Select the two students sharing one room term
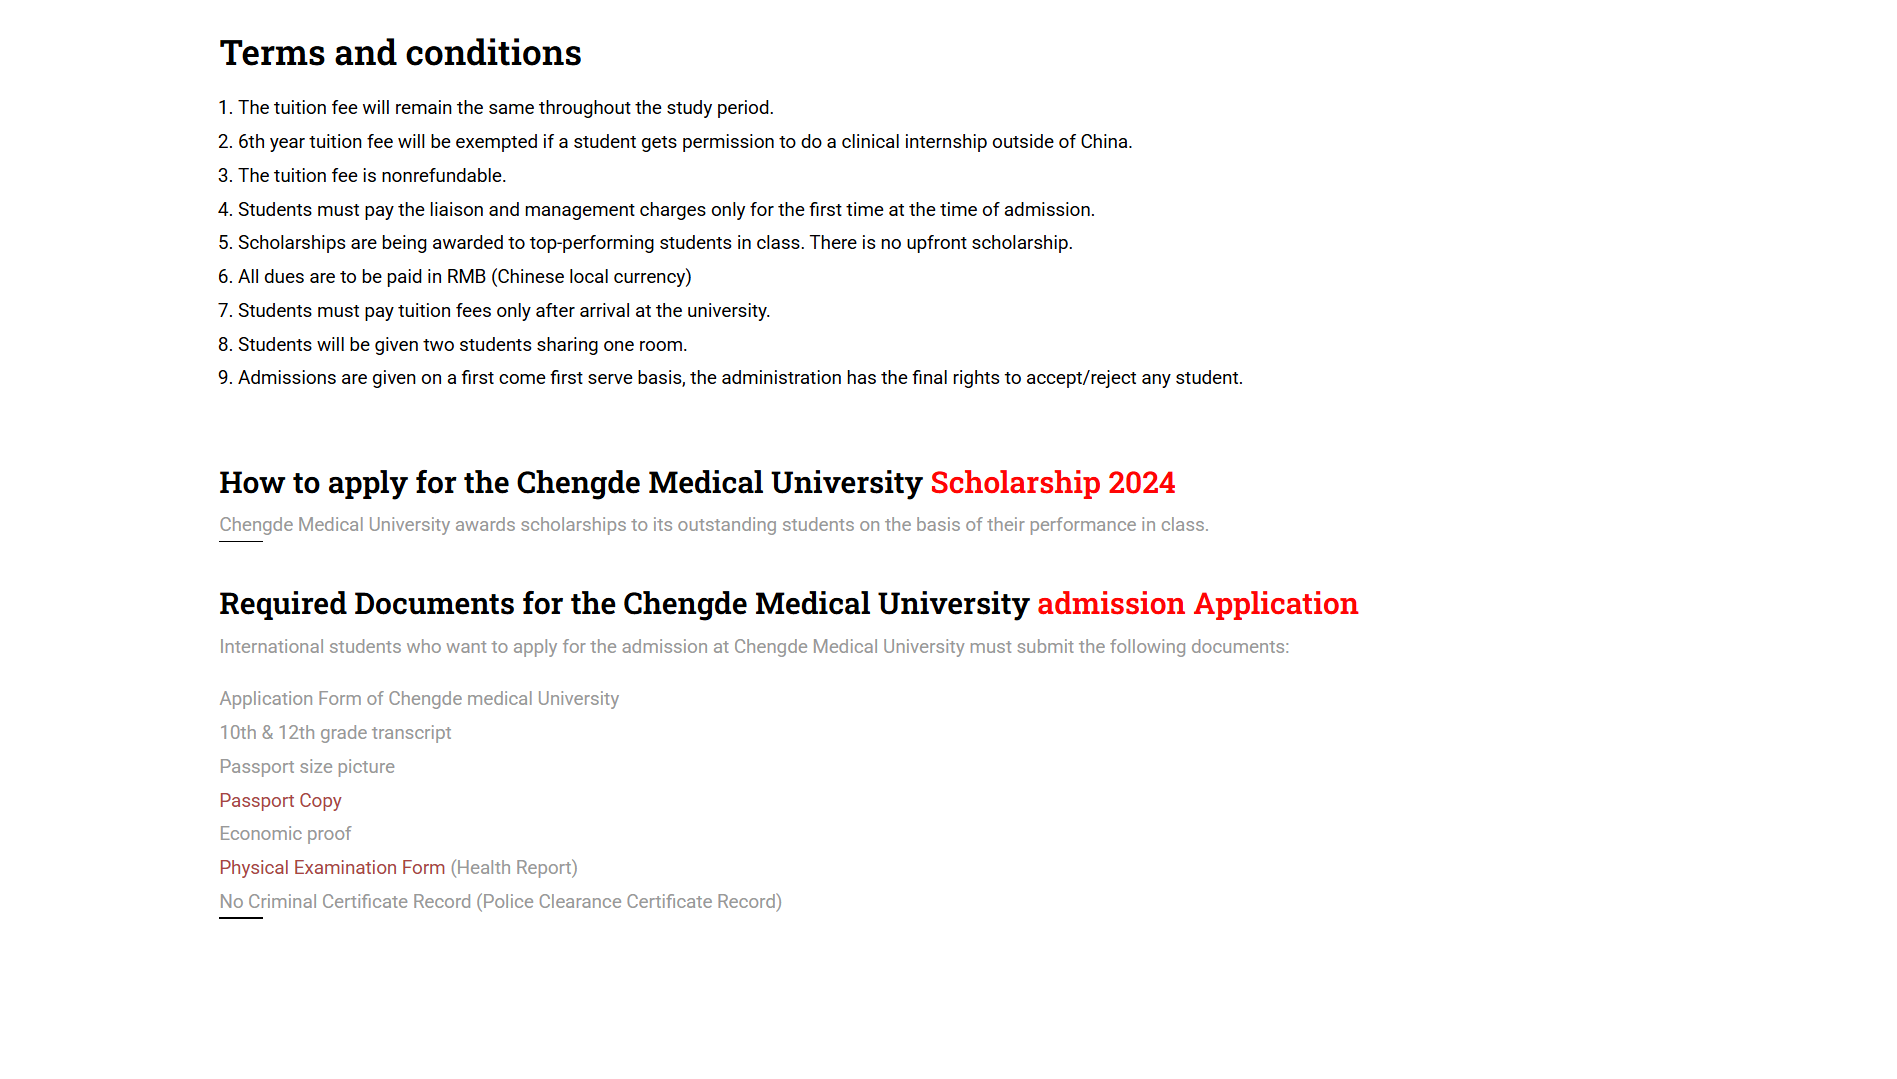The height and width of the screenshot is (1079, 1897). [x=462, y=345]
